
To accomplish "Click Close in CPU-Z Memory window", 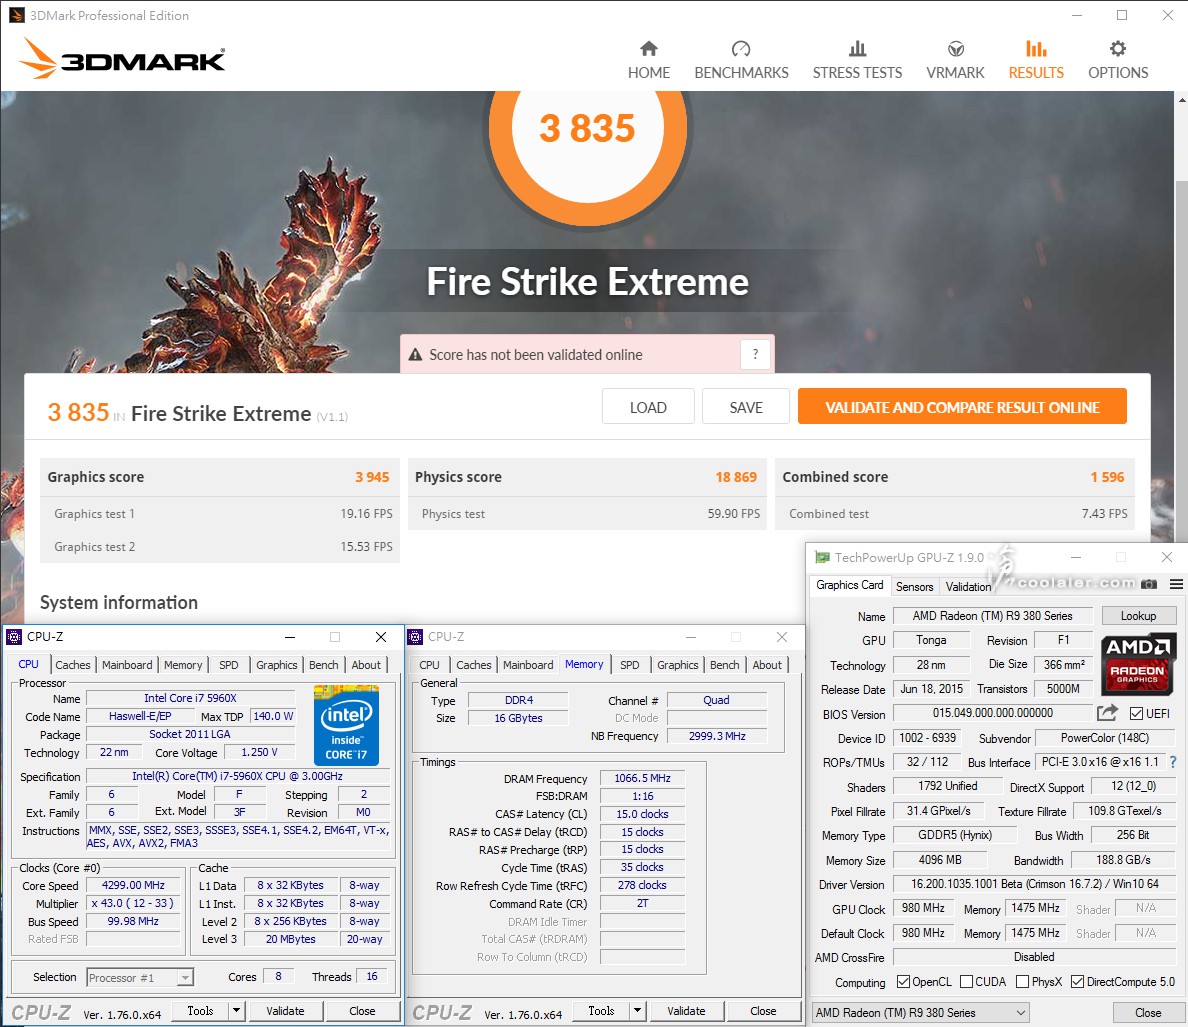I will (762, 1010).
